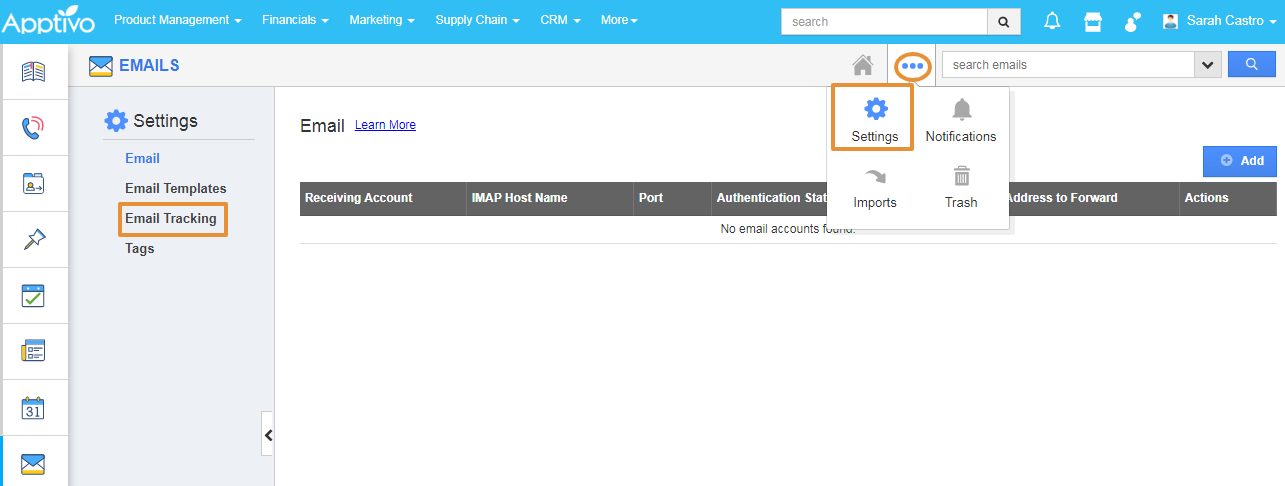Click the phone call icon in left sidebar
Viewport: 1285px width, 486px height.
[34, 128]
